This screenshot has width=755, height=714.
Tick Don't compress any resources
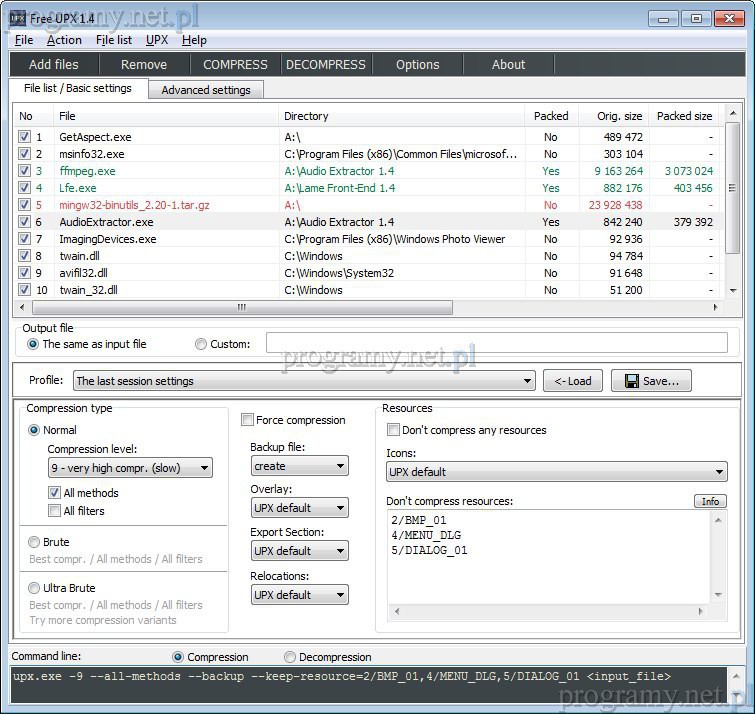pos(393,430)
